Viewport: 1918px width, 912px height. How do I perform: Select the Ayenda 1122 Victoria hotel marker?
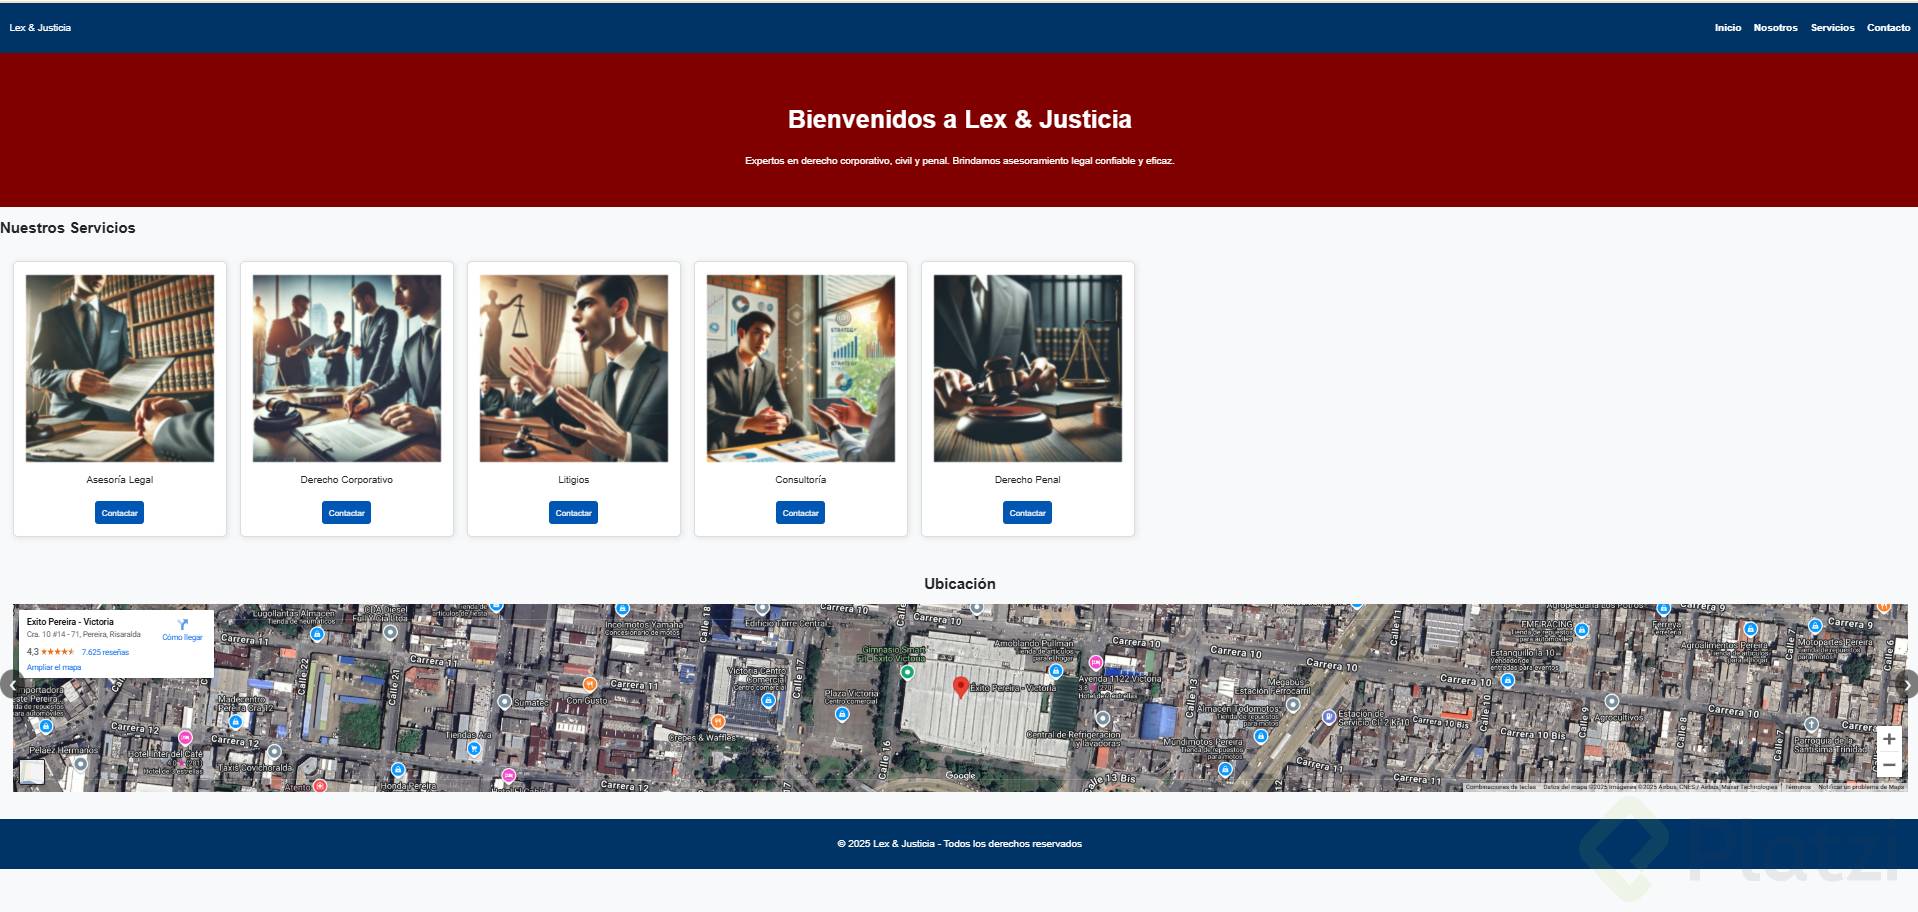coord(1095,662)
